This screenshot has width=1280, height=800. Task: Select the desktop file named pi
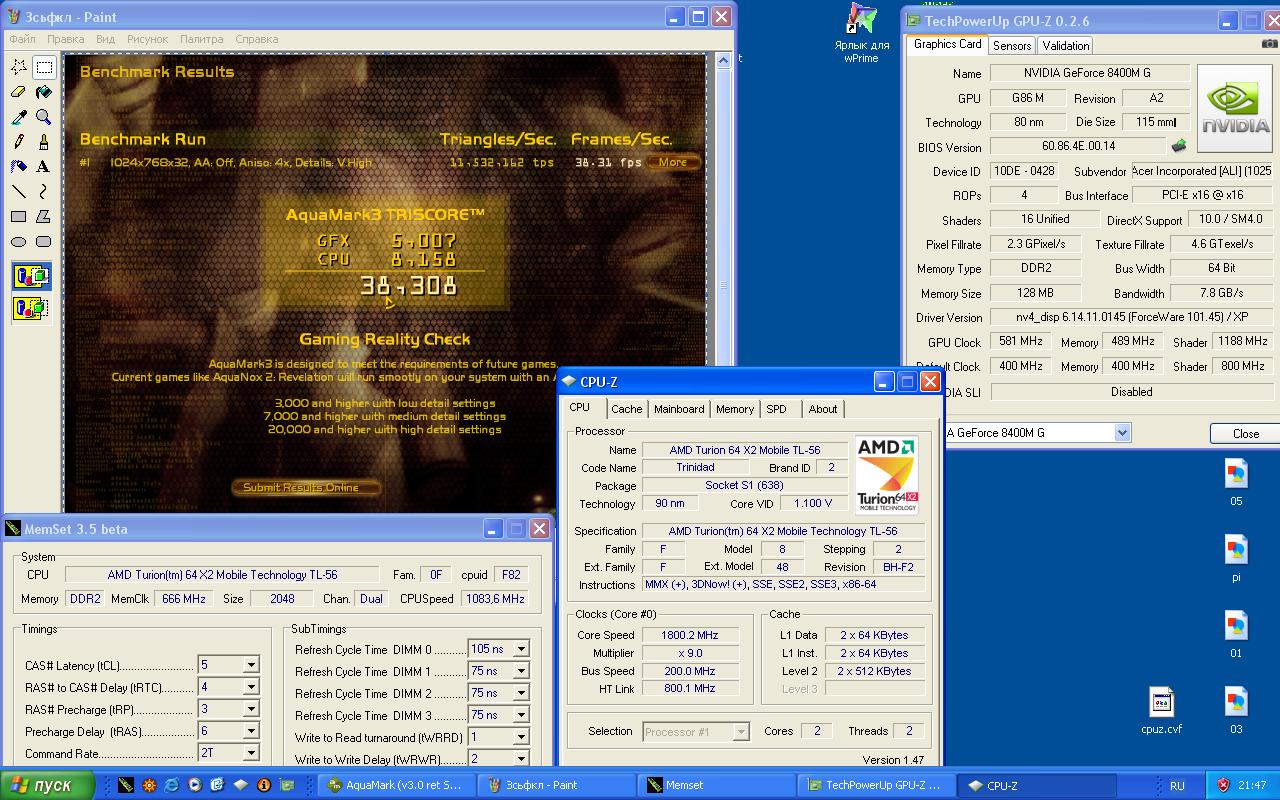point(1236,559)
